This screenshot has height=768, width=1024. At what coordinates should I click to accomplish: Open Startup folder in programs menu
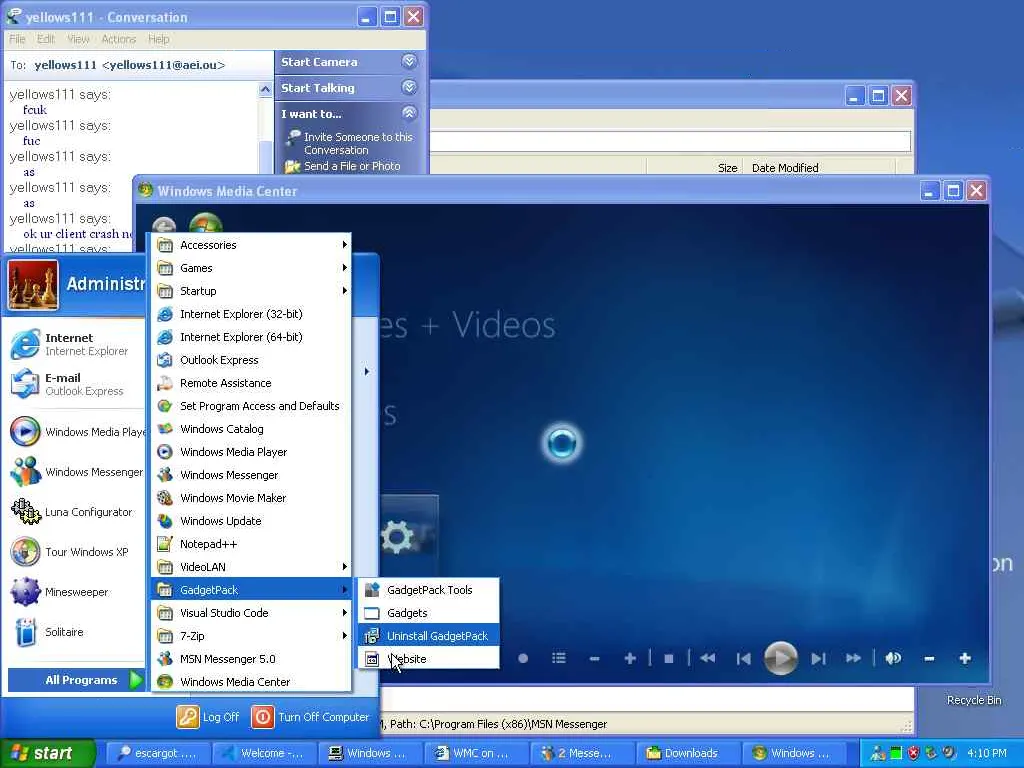(x=251, y=291)
